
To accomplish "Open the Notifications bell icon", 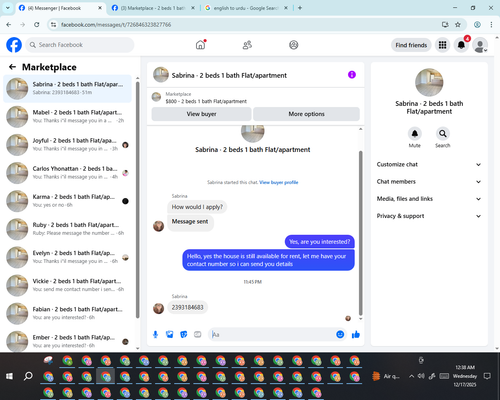I will click(461, 45).
